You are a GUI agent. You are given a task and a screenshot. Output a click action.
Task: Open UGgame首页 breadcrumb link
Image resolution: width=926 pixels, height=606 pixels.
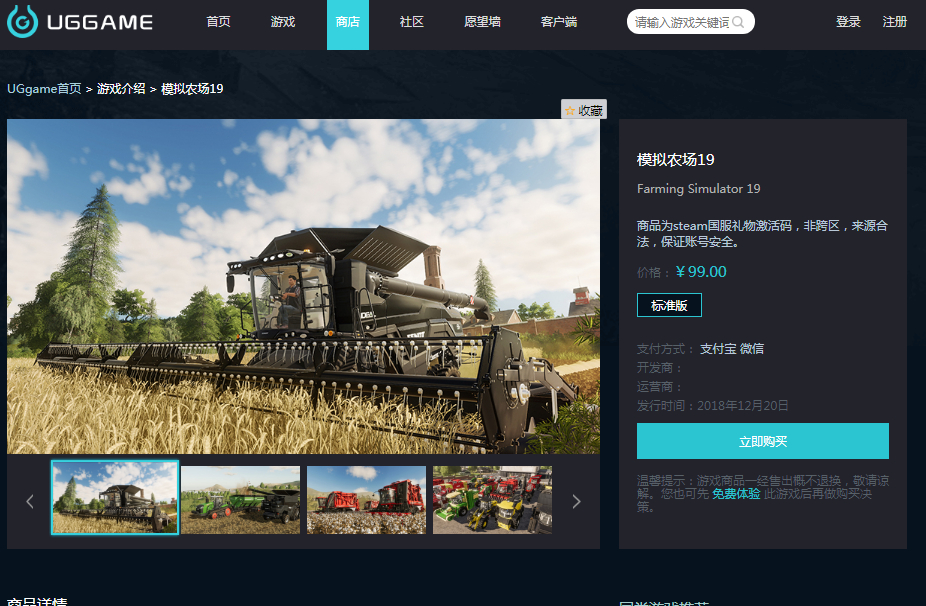tap(44, 89)
